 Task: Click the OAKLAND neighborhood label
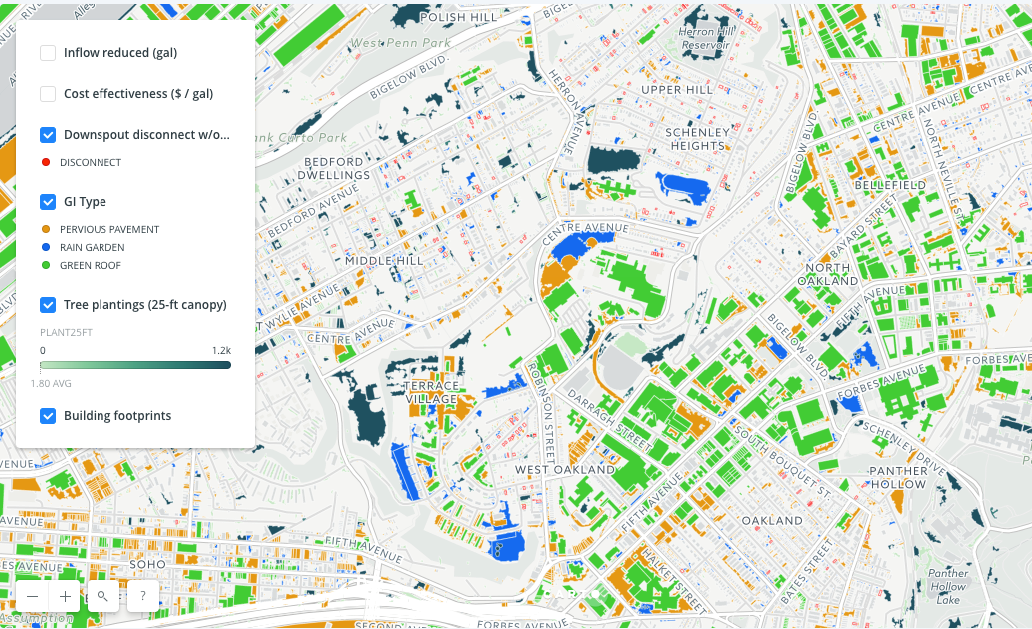(x=772, y=520)
